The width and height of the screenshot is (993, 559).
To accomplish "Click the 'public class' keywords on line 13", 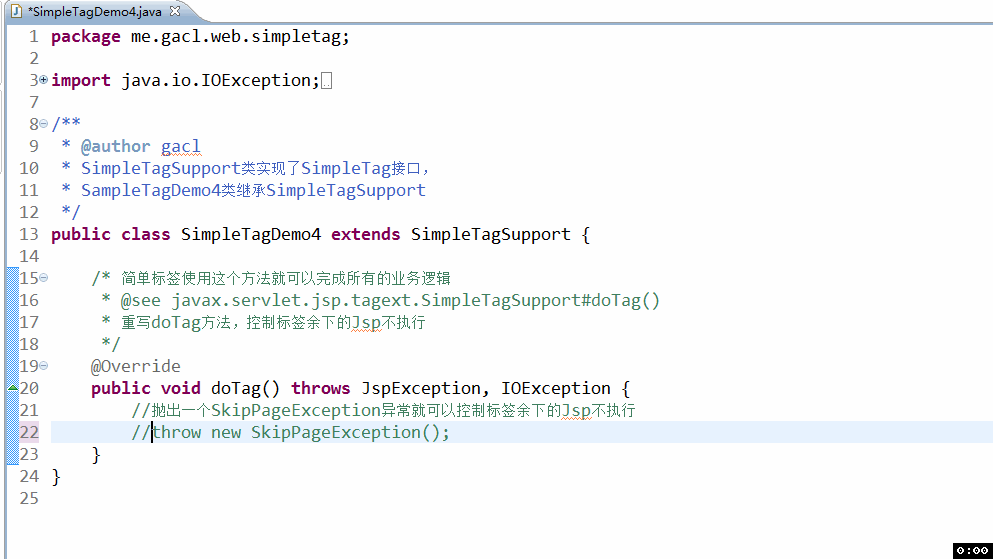I will pyautogui.click(x=111, y=234).
